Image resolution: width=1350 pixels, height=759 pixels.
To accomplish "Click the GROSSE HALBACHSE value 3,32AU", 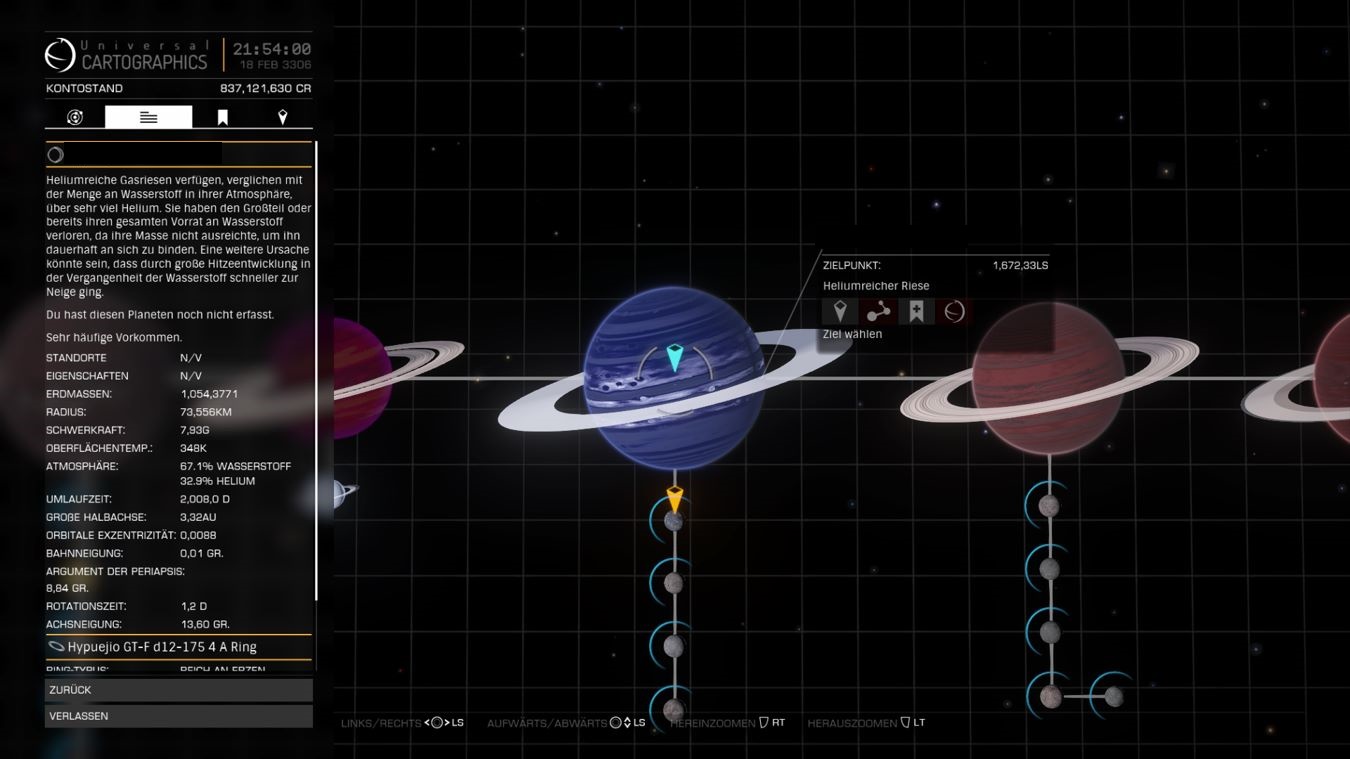I will point(198,517).
